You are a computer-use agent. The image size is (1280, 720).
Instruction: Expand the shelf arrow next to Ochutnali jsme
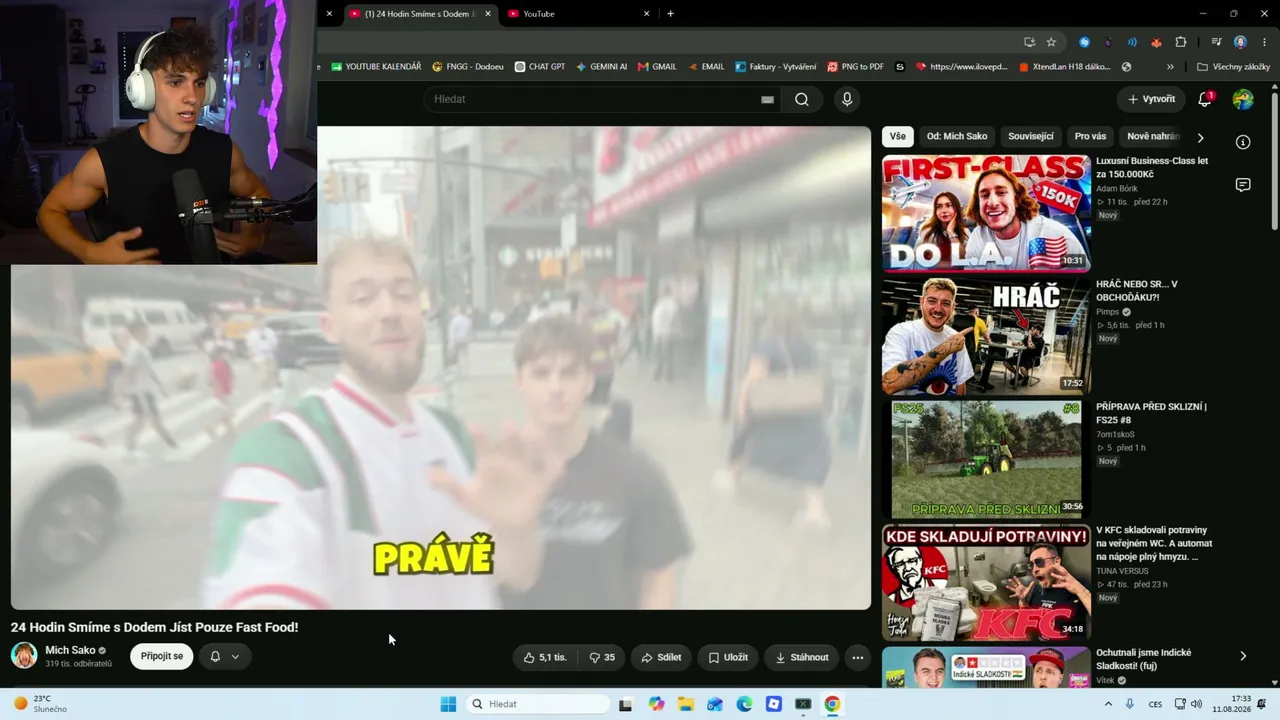click(x=1243, y=656)
